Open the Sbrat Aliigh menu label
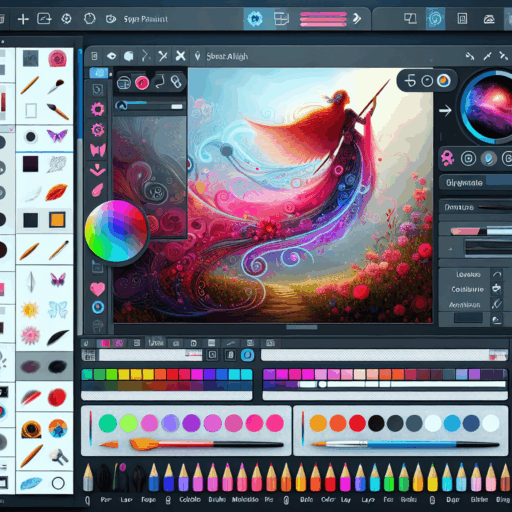This screenshot has height=512, width=512. [227, 56]
